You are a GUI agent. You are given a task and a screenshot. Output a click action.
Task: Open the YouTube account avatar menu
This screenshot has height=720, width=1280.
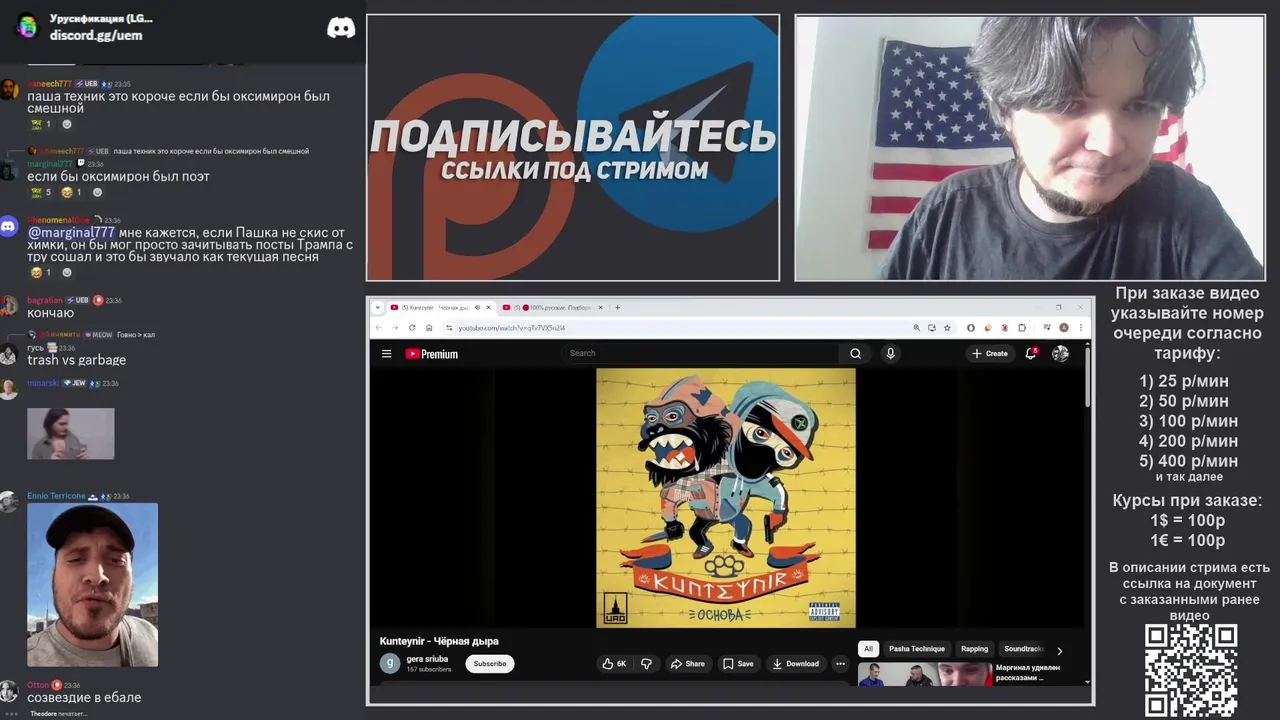tap(1060, 353)
